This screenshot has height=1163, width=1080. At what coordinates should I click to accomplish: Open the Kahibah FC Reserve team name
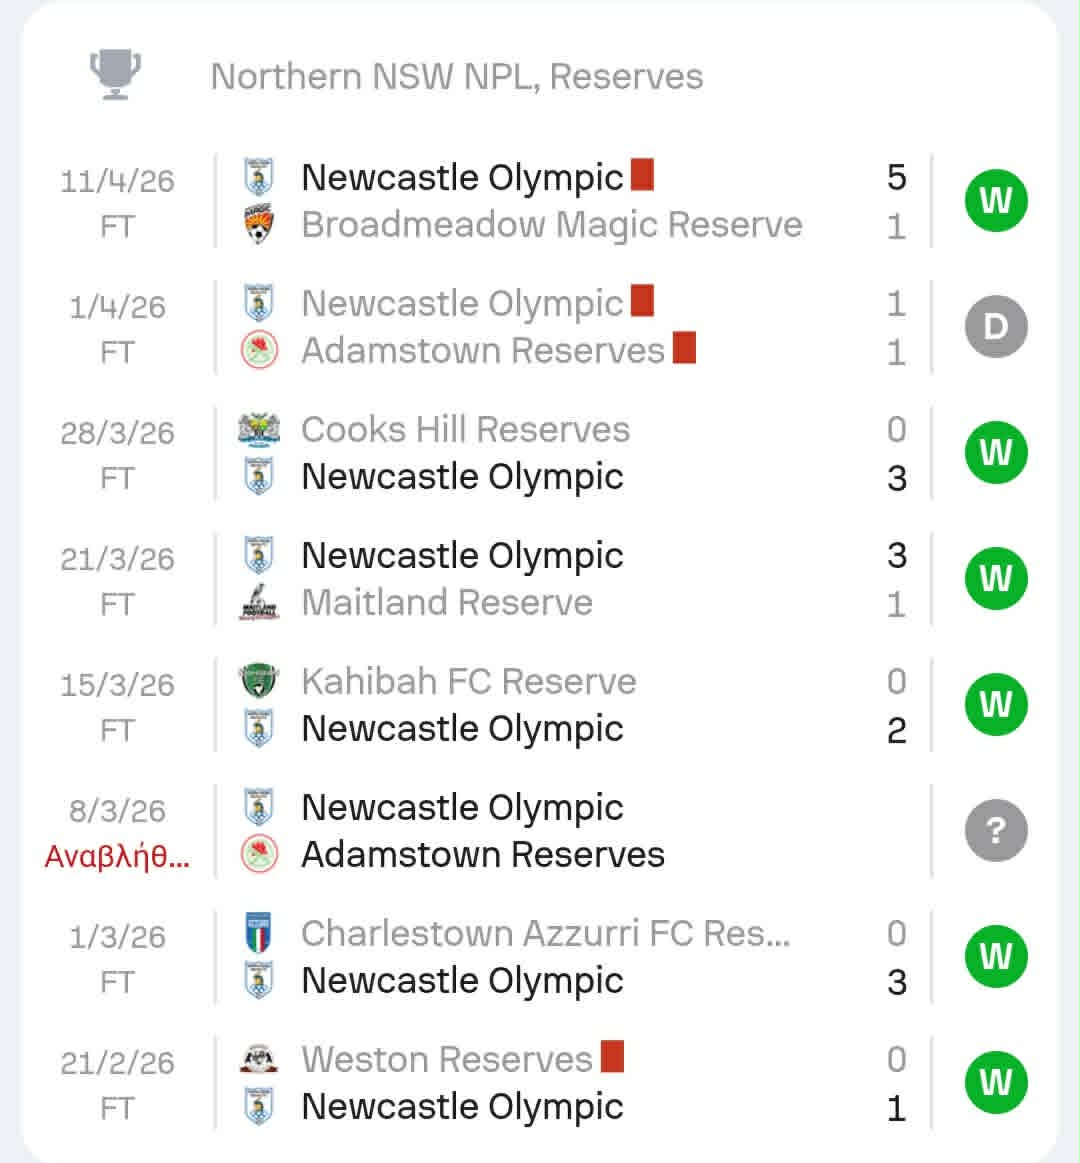(x=468, y=681)
